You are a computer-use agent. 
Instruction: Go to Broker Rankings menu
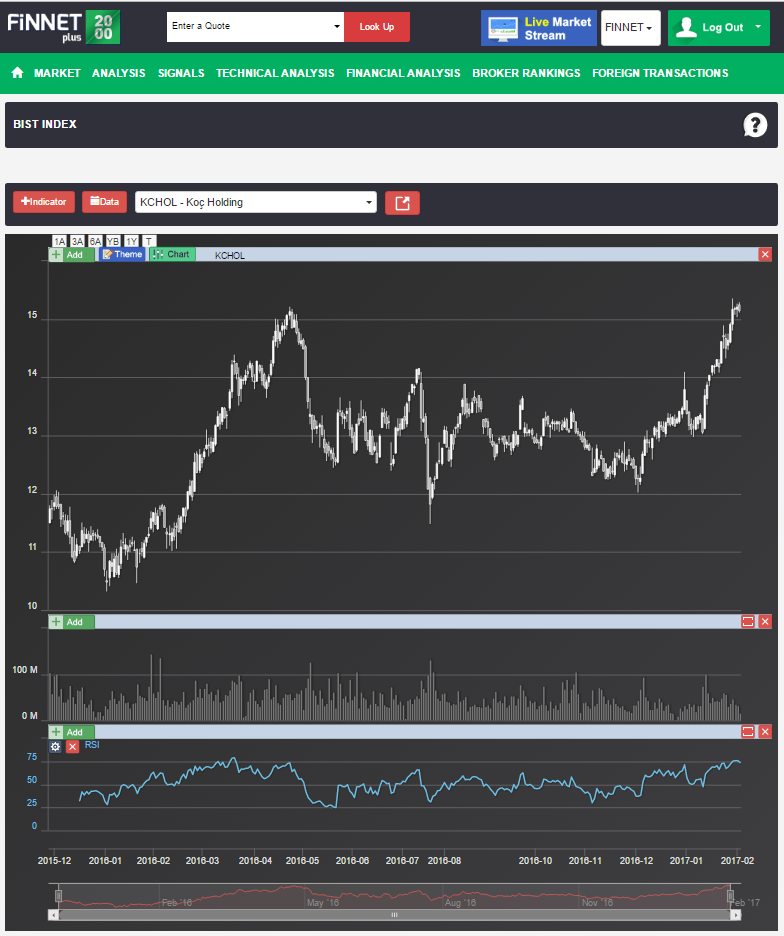point(526,73)
